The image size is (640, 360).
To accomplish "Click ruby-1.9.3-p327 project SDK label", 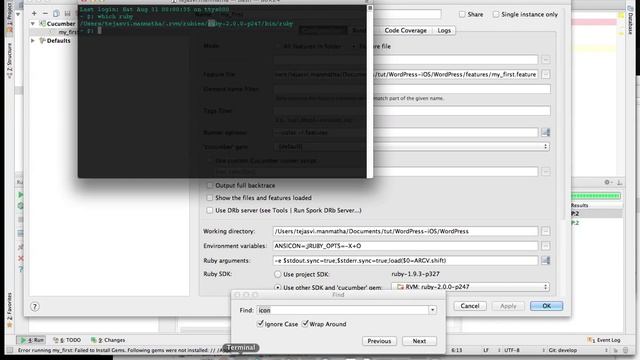I will (x=416, y=274).
